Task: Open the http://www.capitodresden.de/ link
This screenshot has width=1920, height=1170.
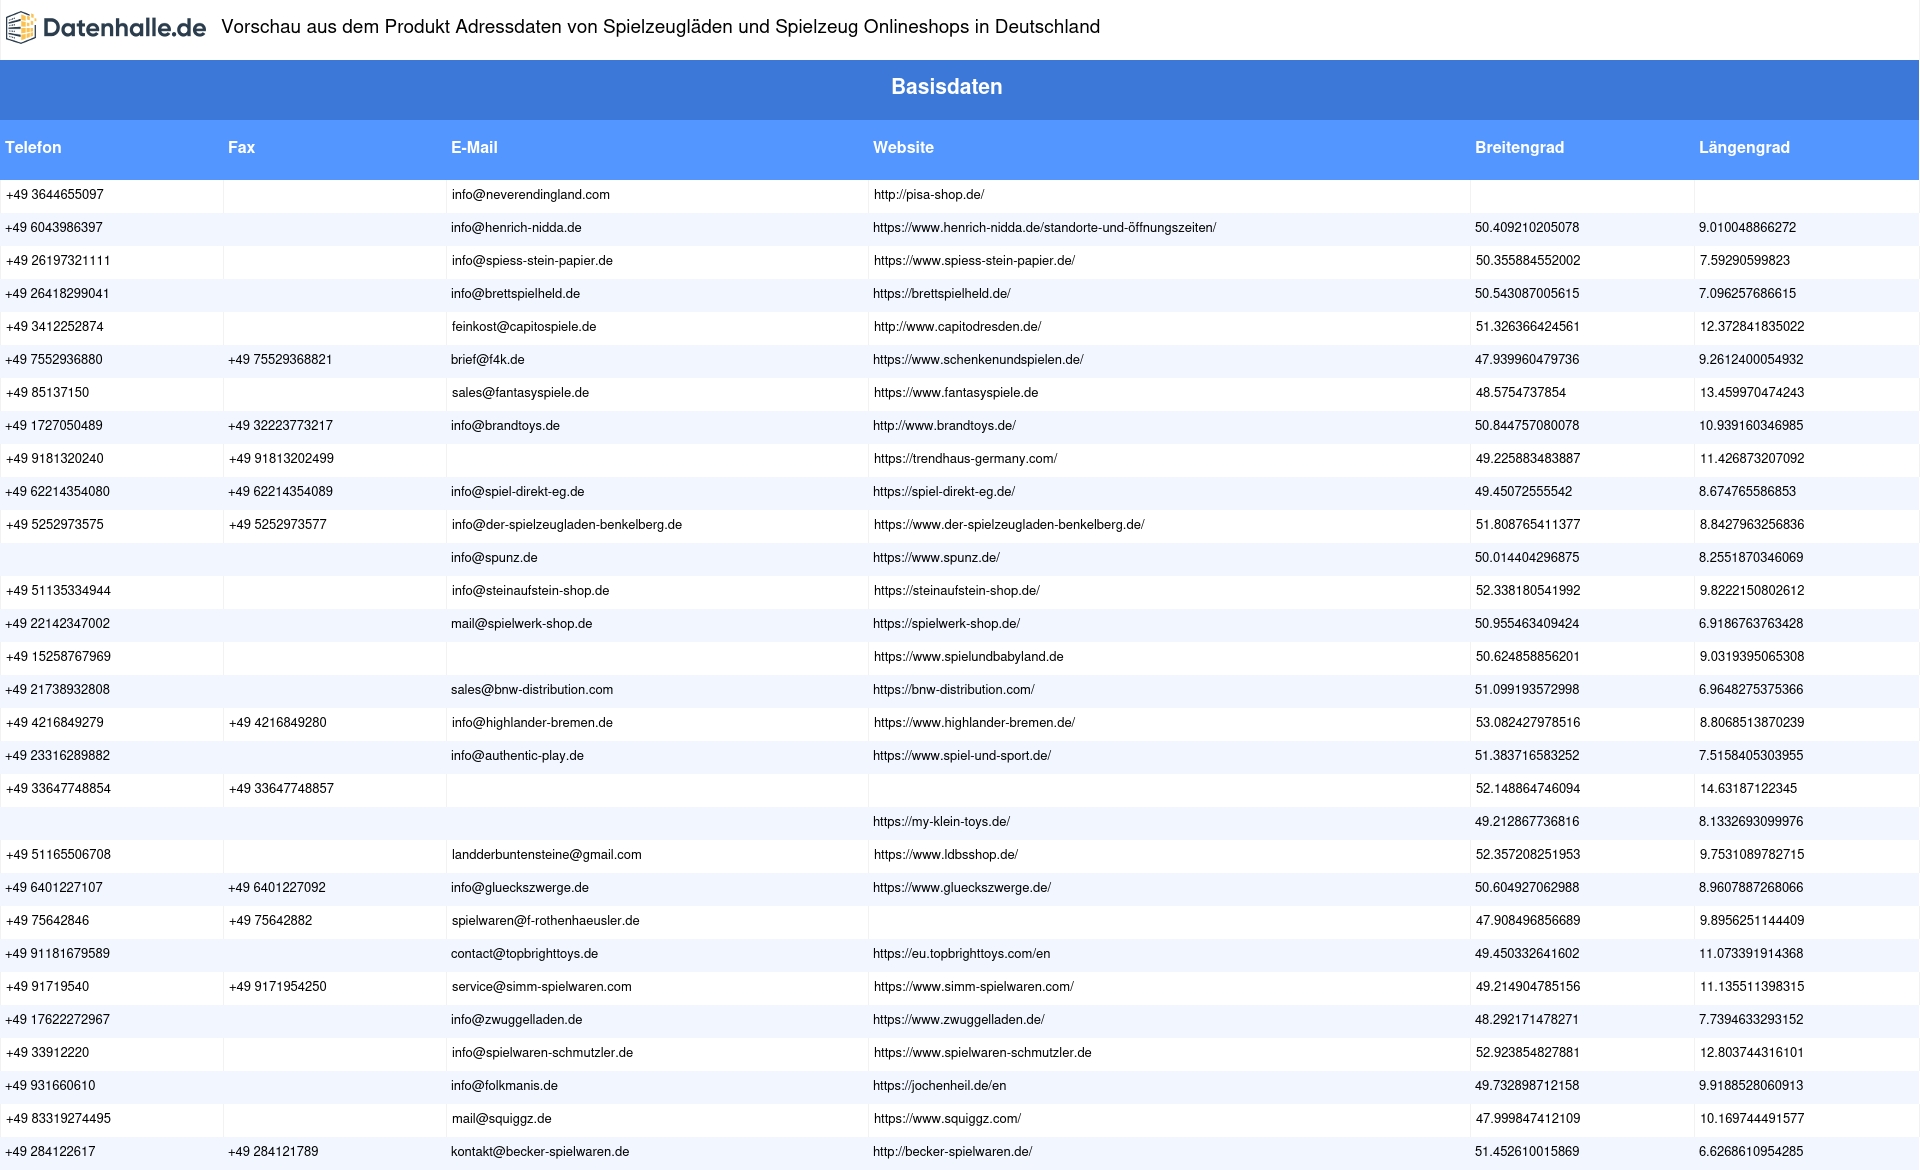Action: pos(957,327)
